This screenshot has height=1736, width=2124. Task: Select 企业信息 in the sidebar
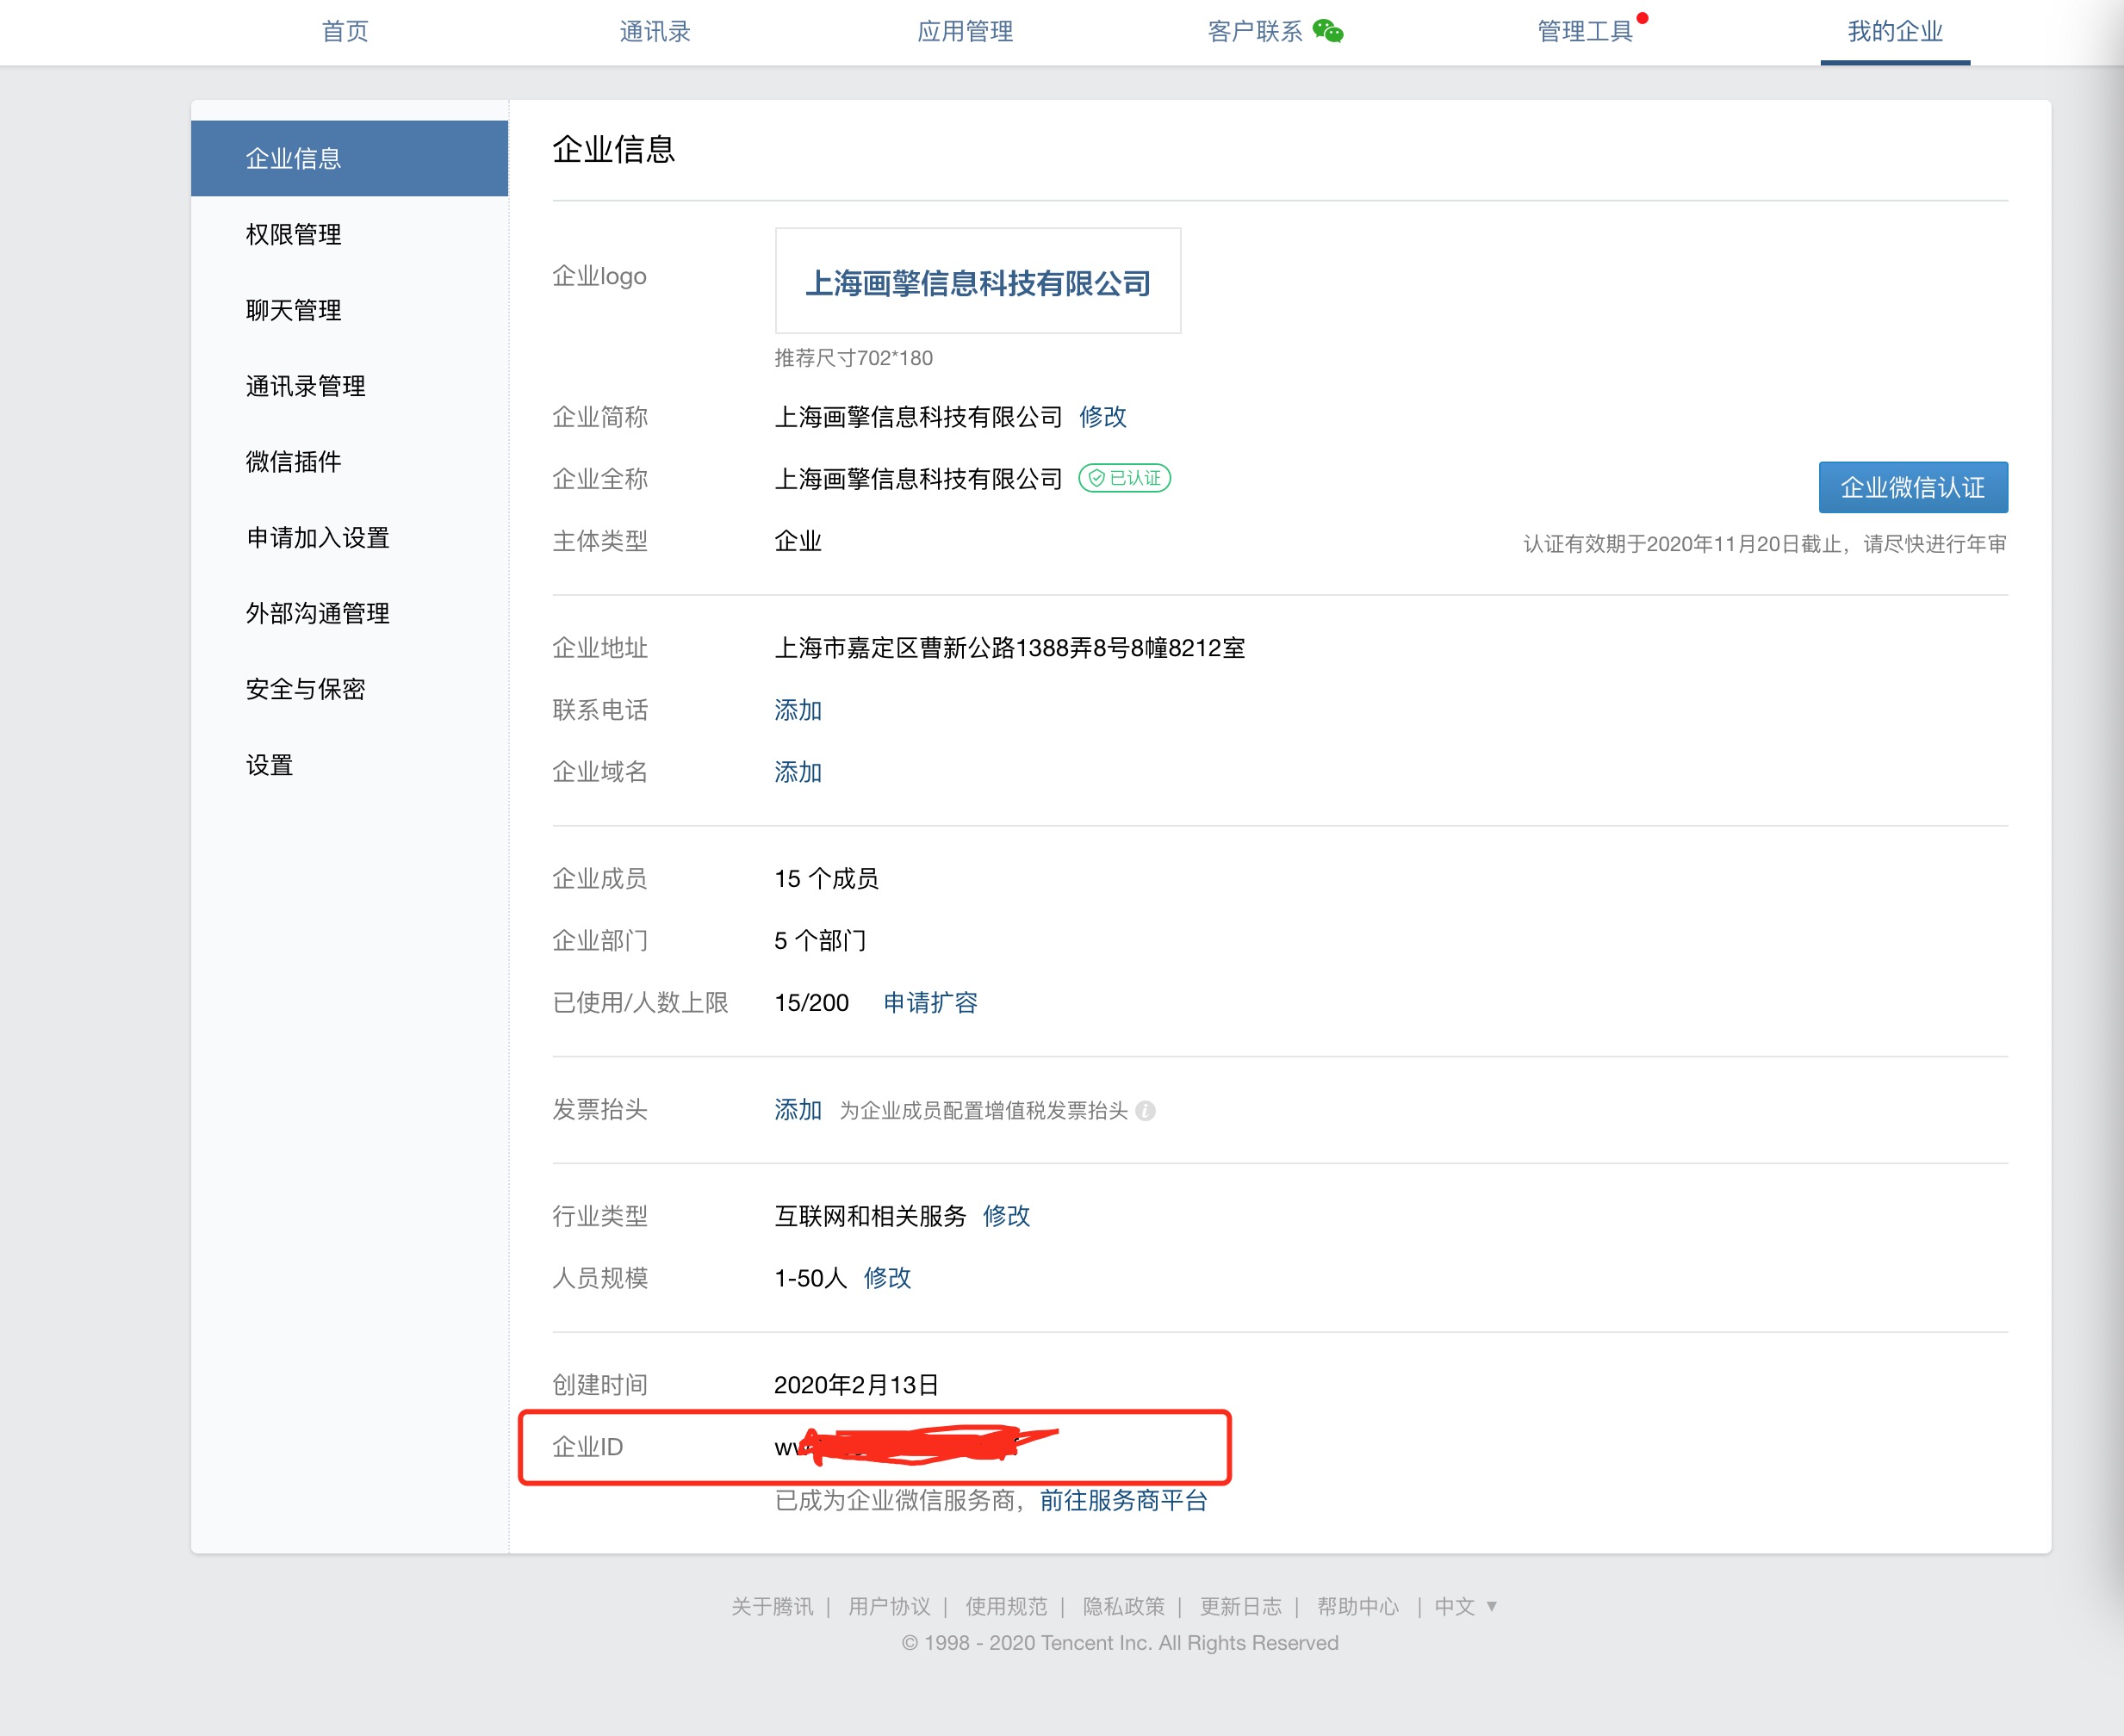tap(349, 158)
